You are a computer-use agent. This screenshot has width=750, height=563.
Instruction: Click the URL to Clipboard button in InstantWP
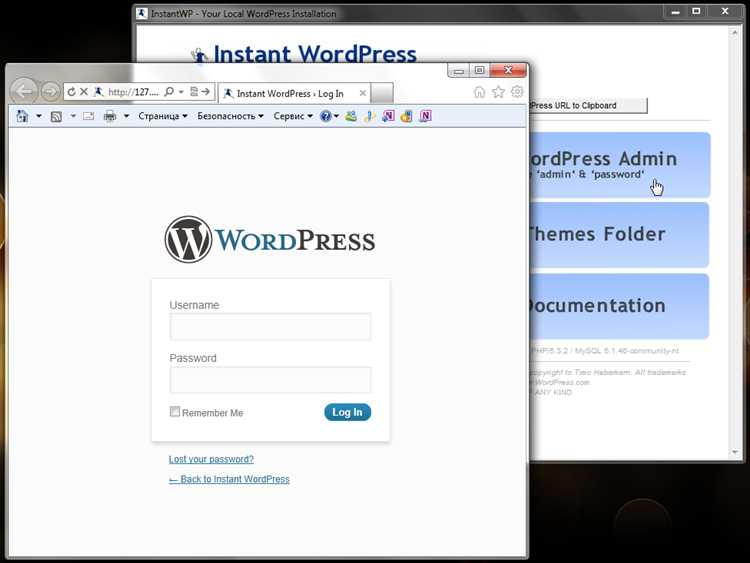click(x=588, y=105)
